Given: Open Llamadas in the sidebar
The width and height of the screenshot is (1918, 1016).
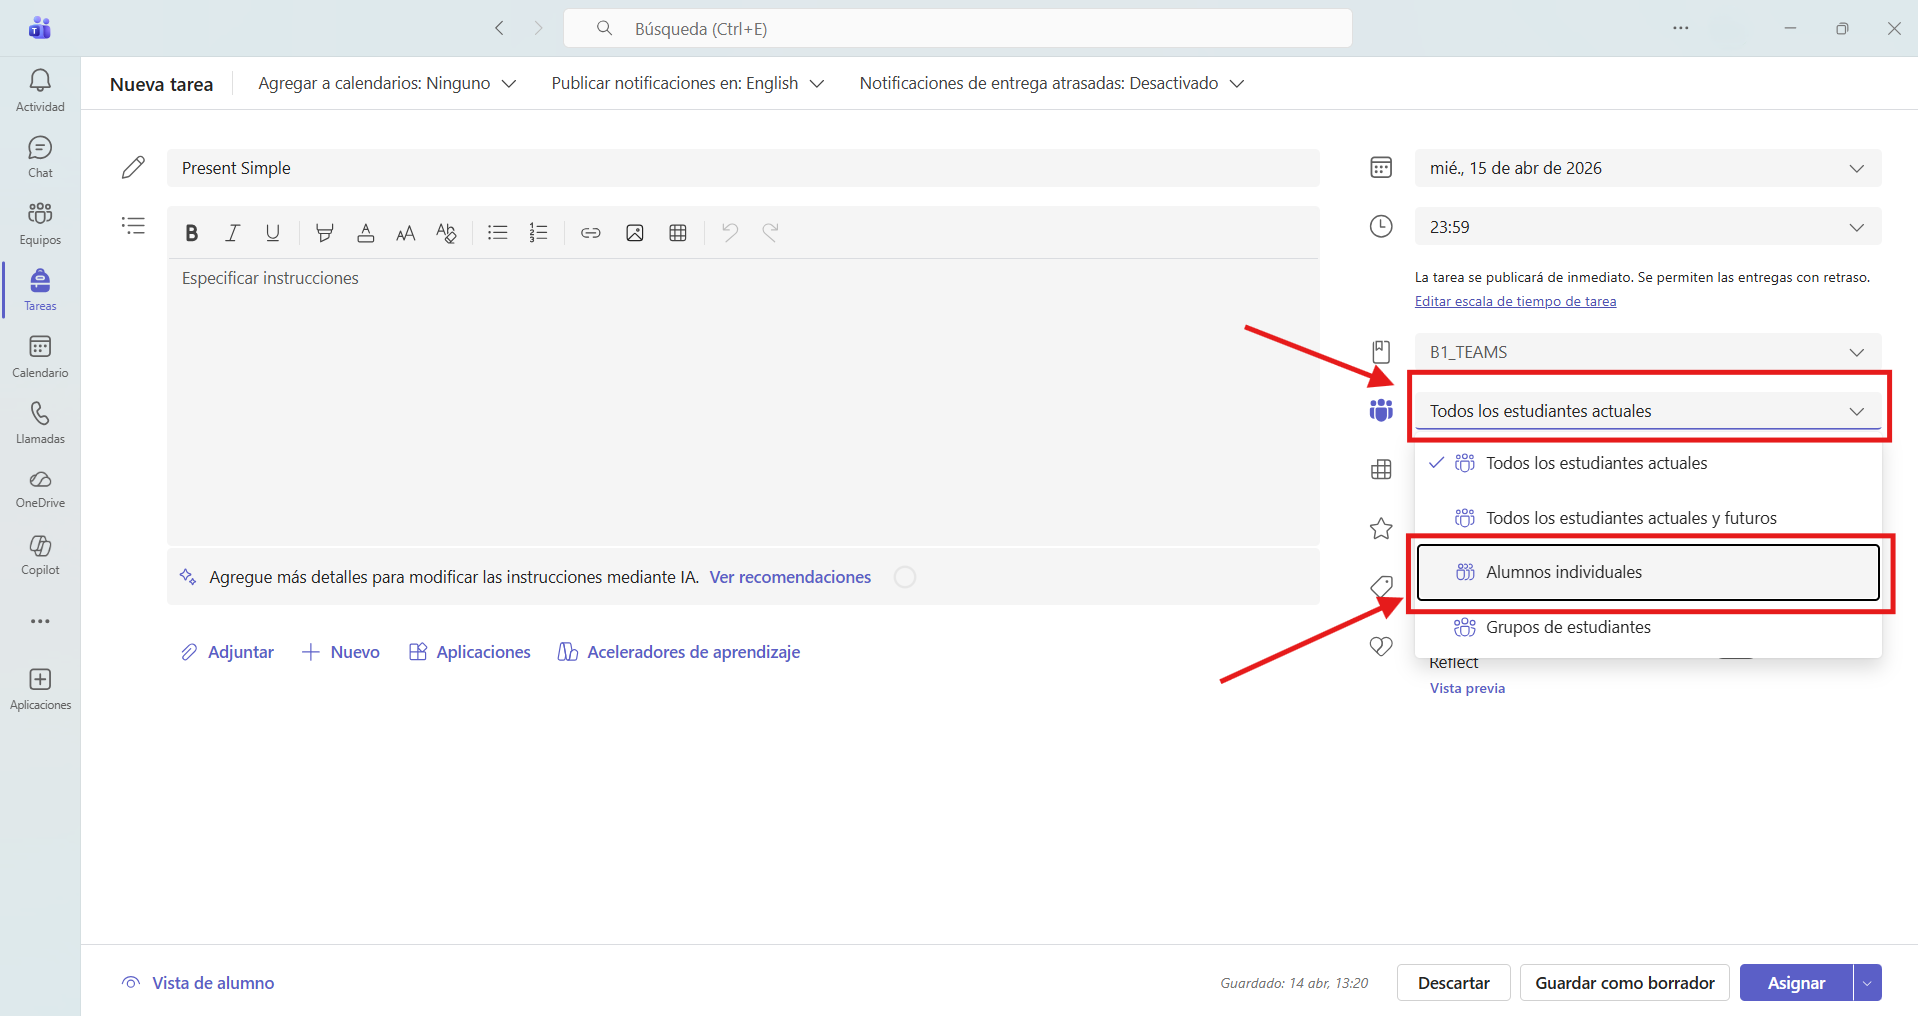Looking at the screenshot, I should coord(40,423).
